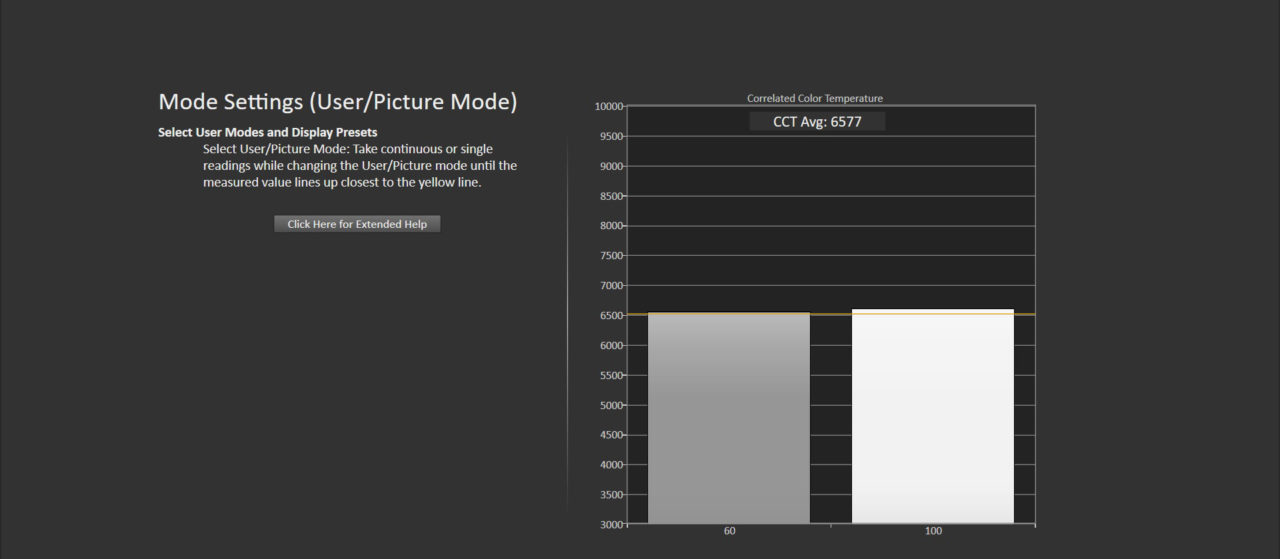Click the Correlated Color Temperature chart title

(815, 98)
